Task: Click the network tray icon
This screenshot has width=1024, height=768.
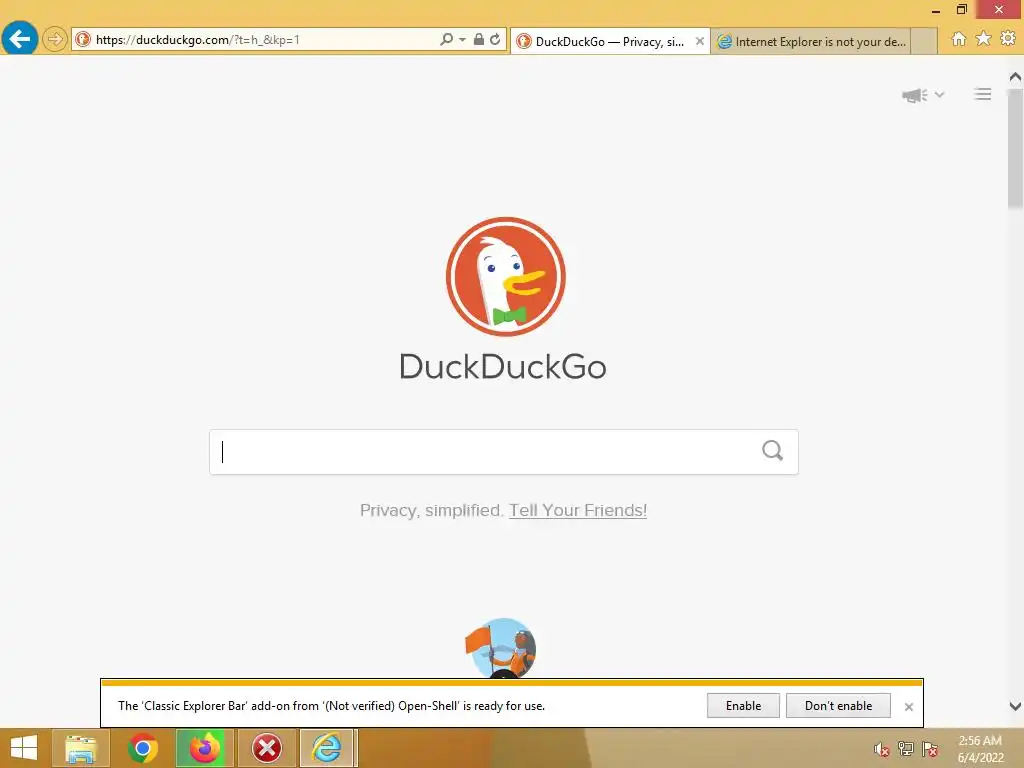Action: [906, 749]
